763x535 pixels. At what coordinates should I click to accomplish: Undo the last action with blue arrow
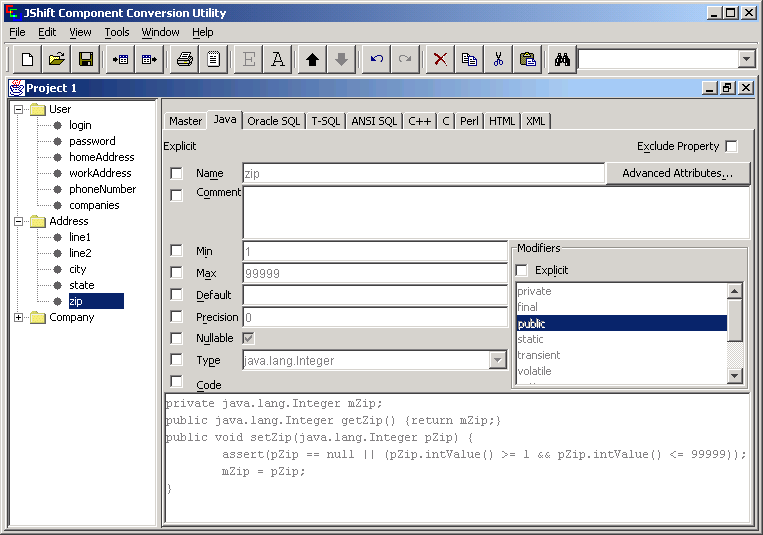(x=377, y=59)
